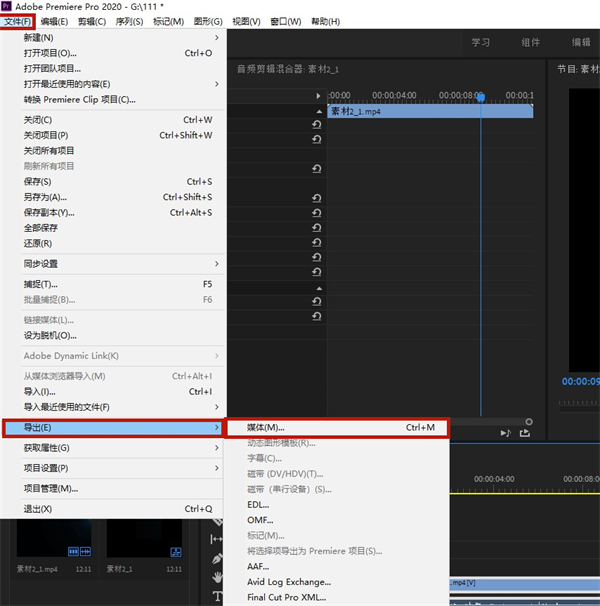Choose EDL... in export submenu
The height and width of the screenshot is (606, 600).
(337, 505)
